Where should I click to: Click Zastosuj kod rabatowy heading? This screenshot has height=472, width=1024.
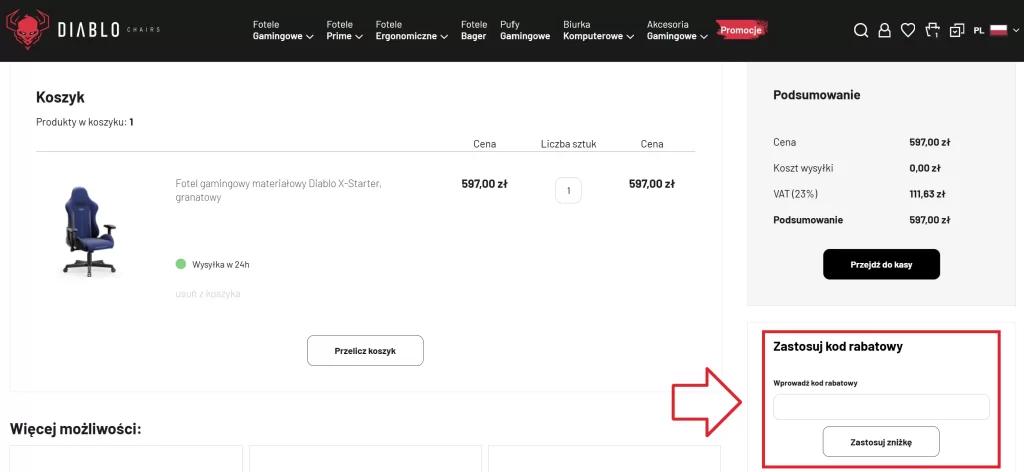(x=838, y=347)
